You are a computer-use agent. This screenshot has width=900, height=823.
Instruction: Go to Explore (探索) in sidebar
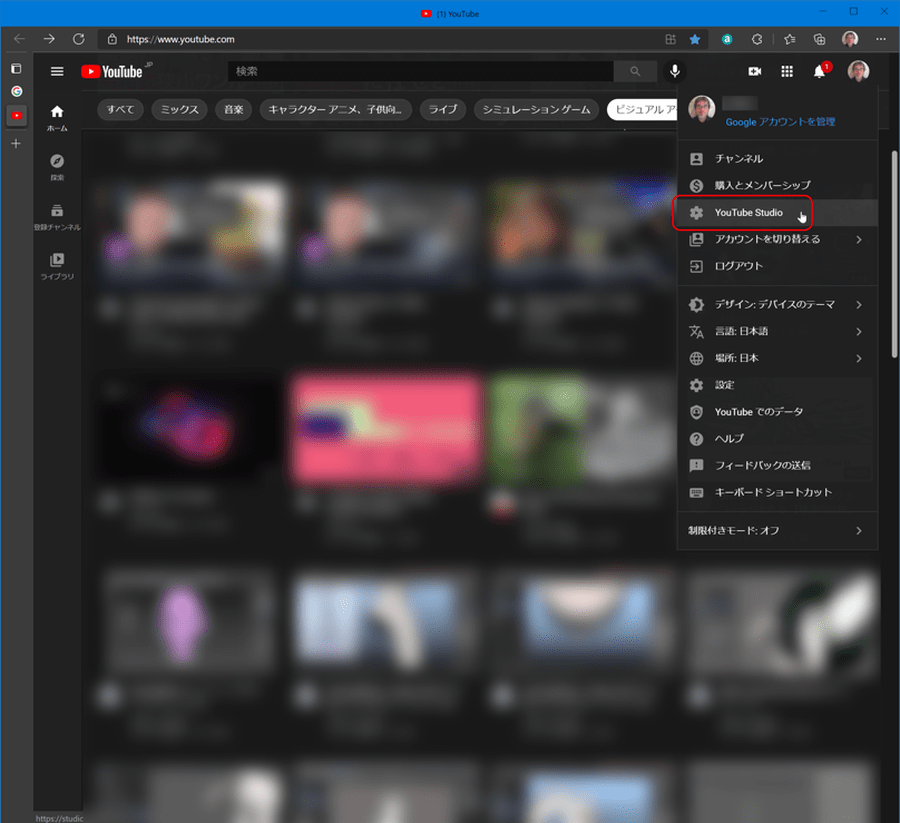point(57,166)
